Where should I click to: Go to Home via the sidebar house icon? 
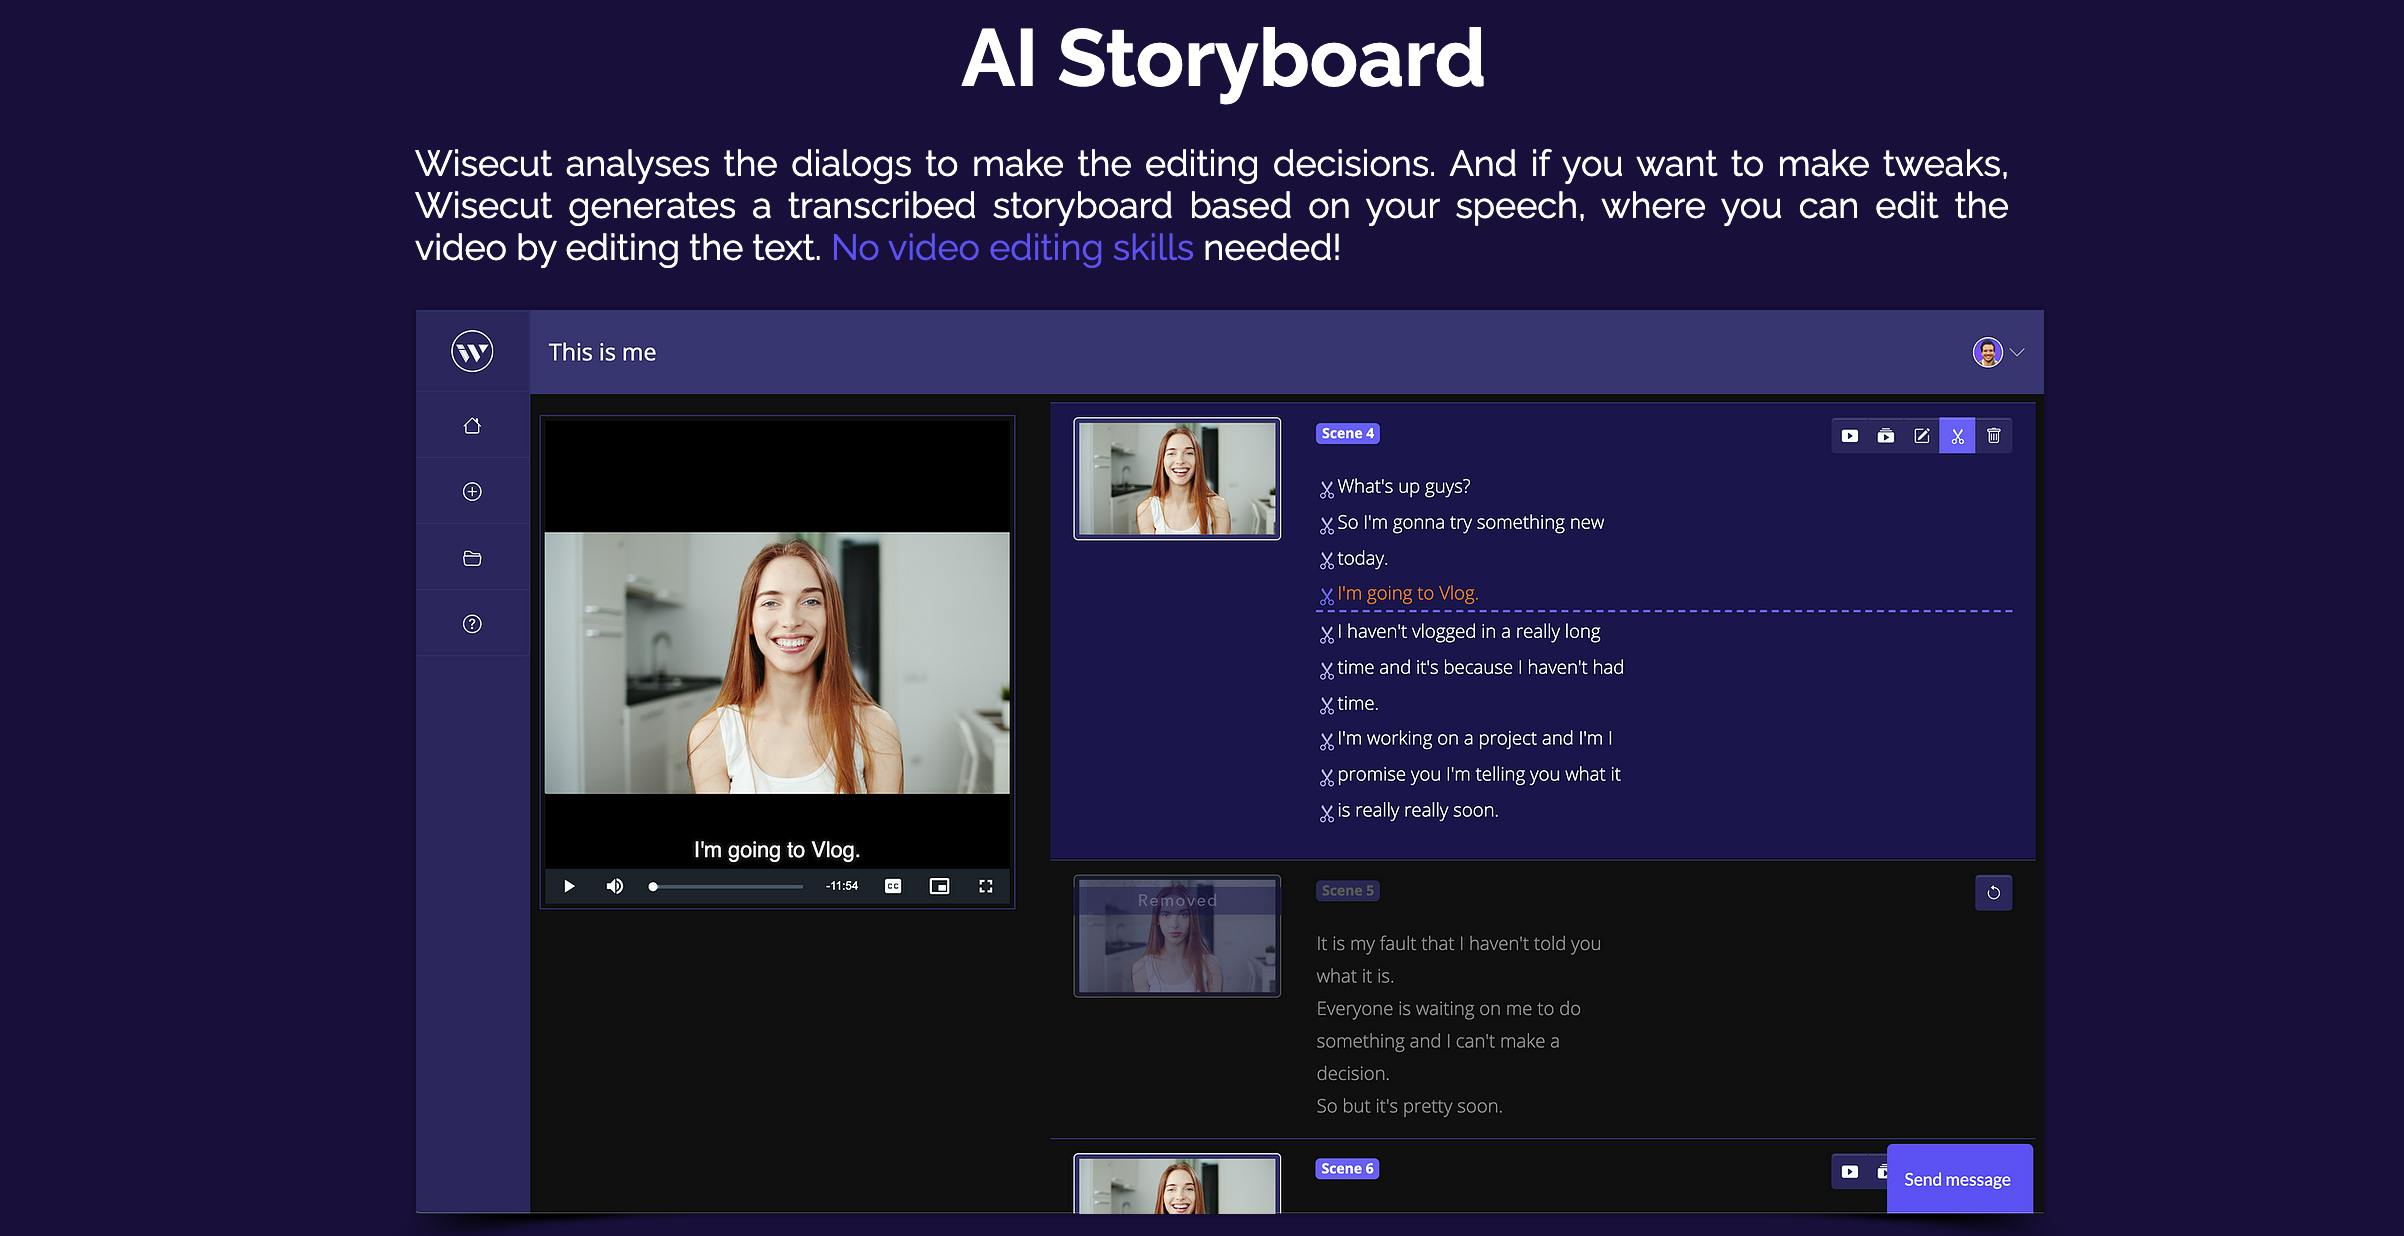(x=472, y=426)
